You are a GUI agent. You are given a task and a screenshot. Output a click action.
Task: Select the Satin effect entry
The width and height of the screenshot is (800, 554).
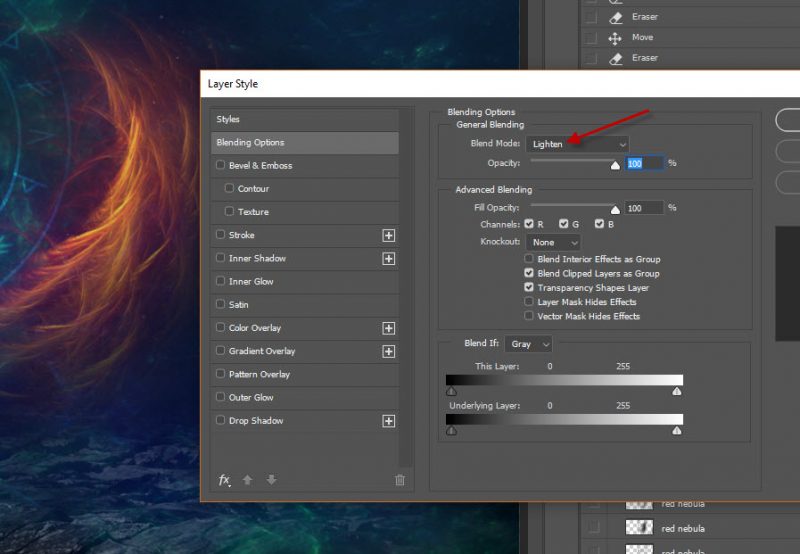(x=238, y=305)
